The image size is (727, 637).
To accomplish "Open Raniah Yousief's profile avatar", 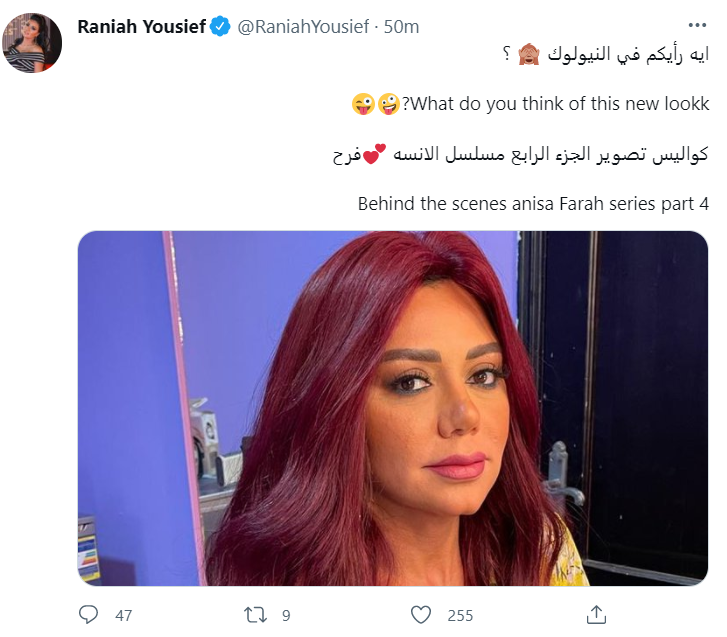I will [32, 43].
